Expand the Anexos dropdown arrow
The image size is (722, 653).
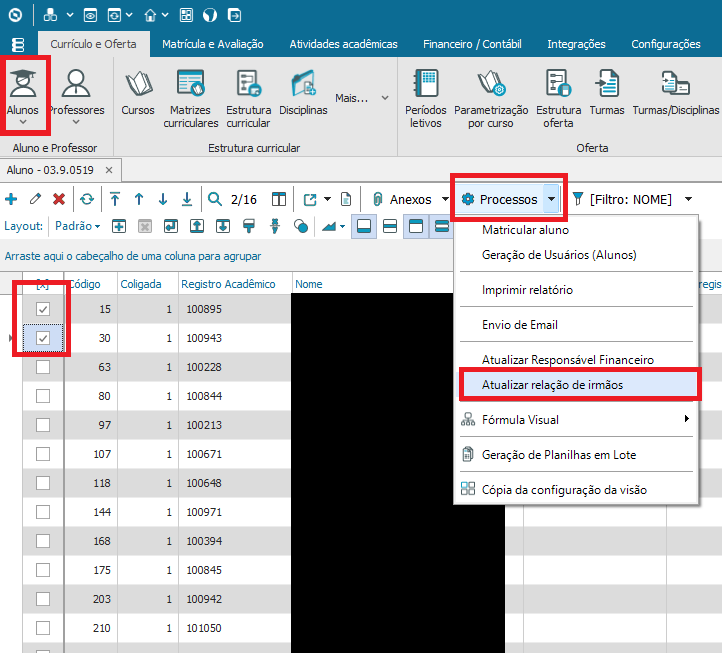[445, 199]
